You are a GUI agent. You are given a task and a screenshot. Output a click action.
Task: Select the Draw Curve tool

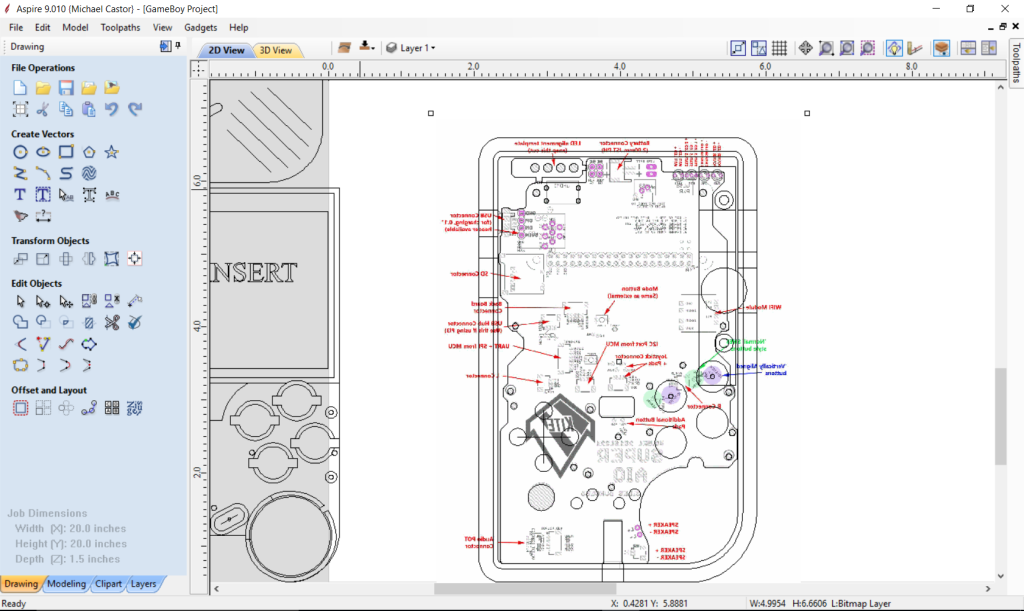pos(66,173)
